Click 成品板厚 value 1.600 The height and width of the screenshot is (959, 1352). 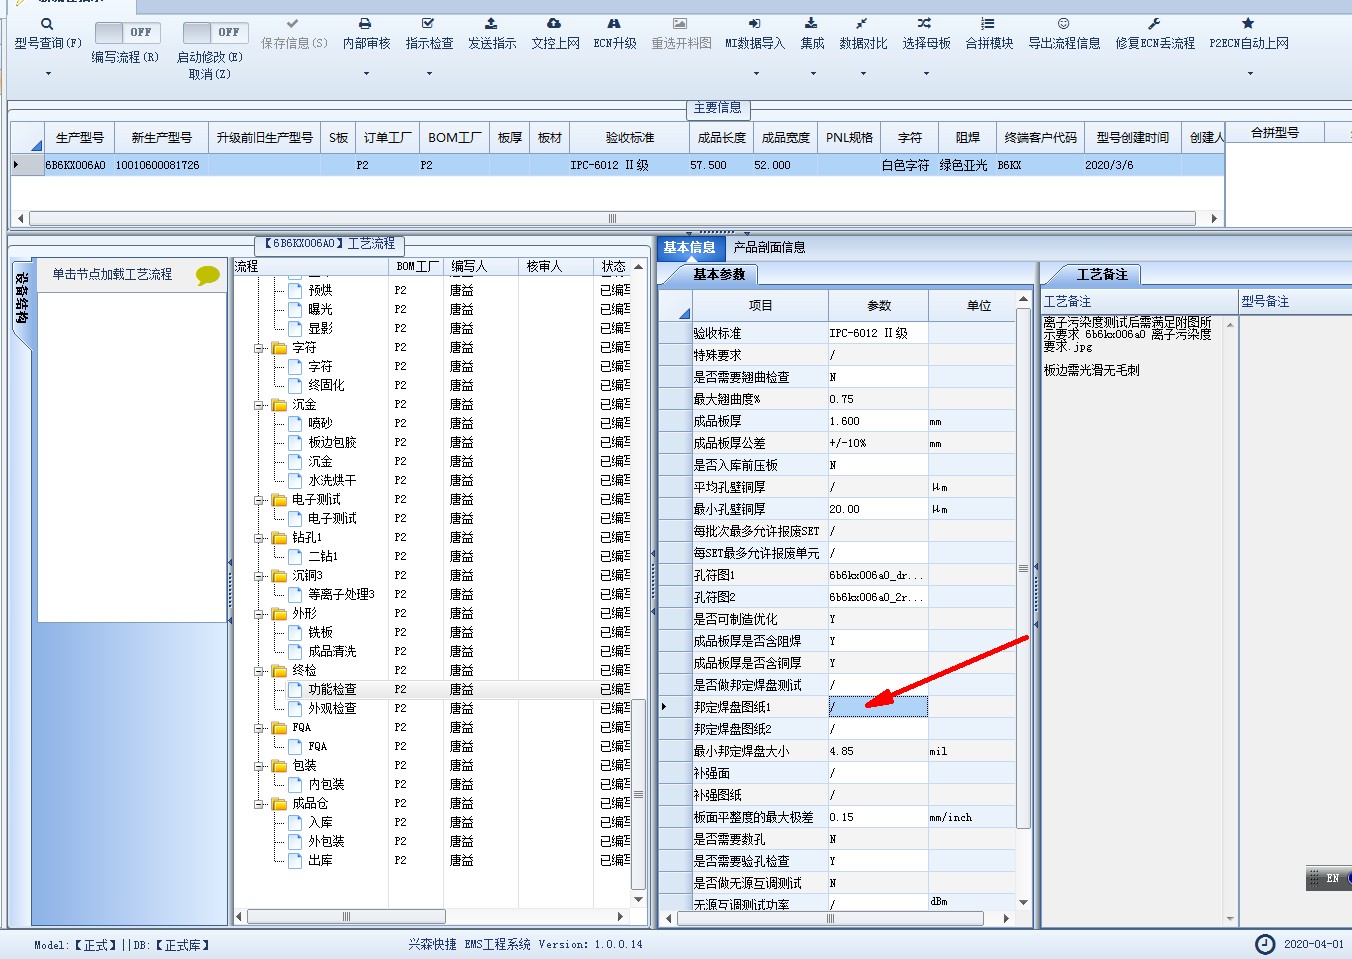878,421
